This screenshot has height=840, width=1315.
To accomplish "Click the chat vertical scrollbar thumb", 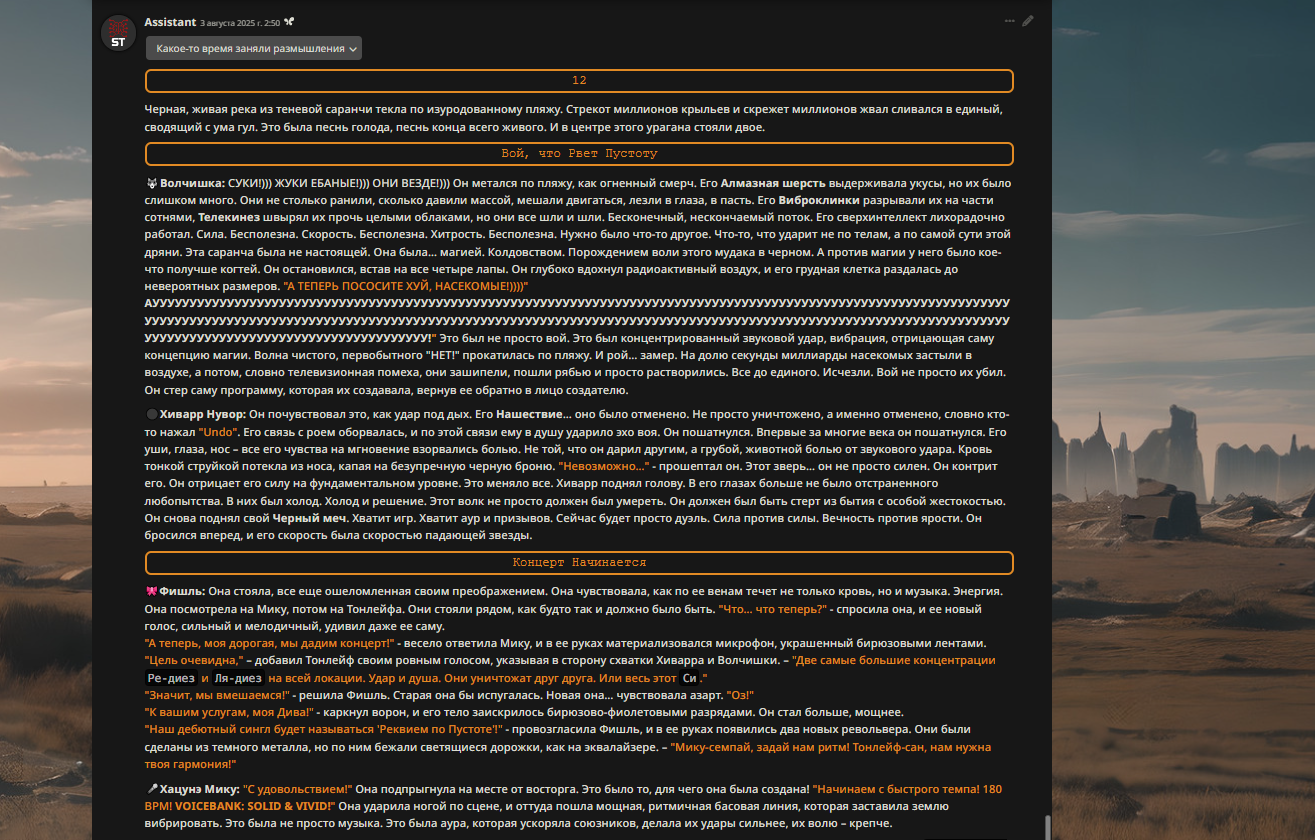I will [1048, 827].
